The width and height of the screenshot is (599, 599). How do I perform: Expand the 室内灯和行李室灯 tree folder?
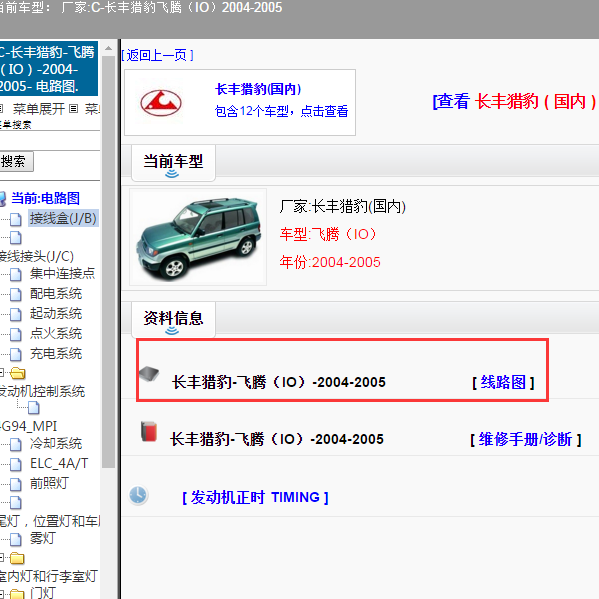2,557
